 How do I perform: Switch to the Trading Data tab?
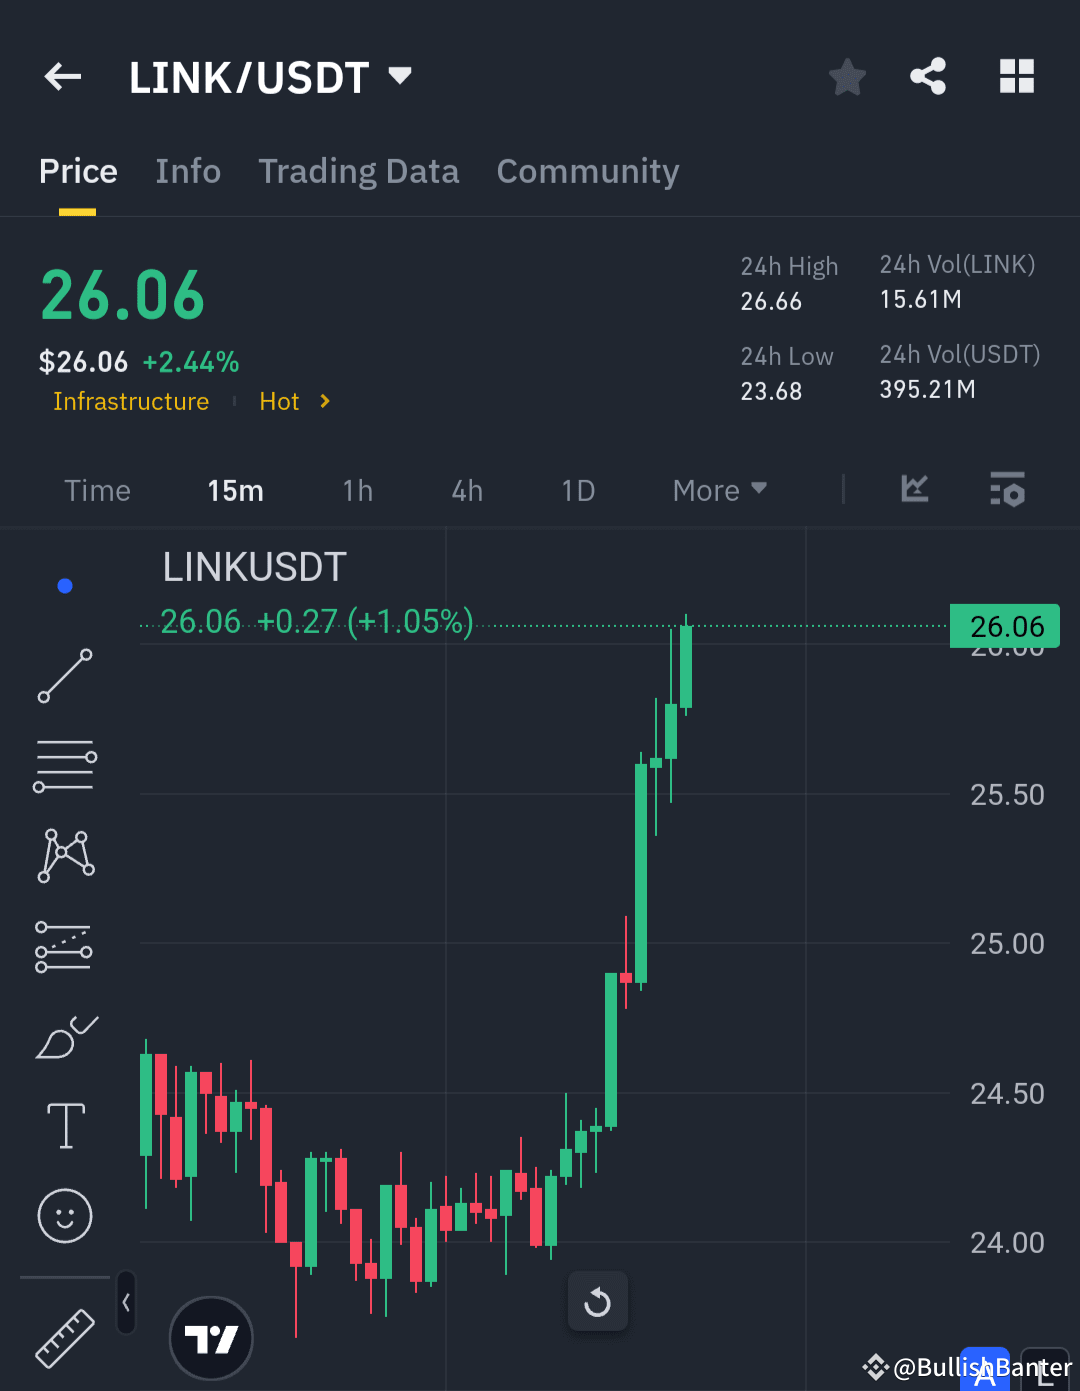click(x=359, y=171)
